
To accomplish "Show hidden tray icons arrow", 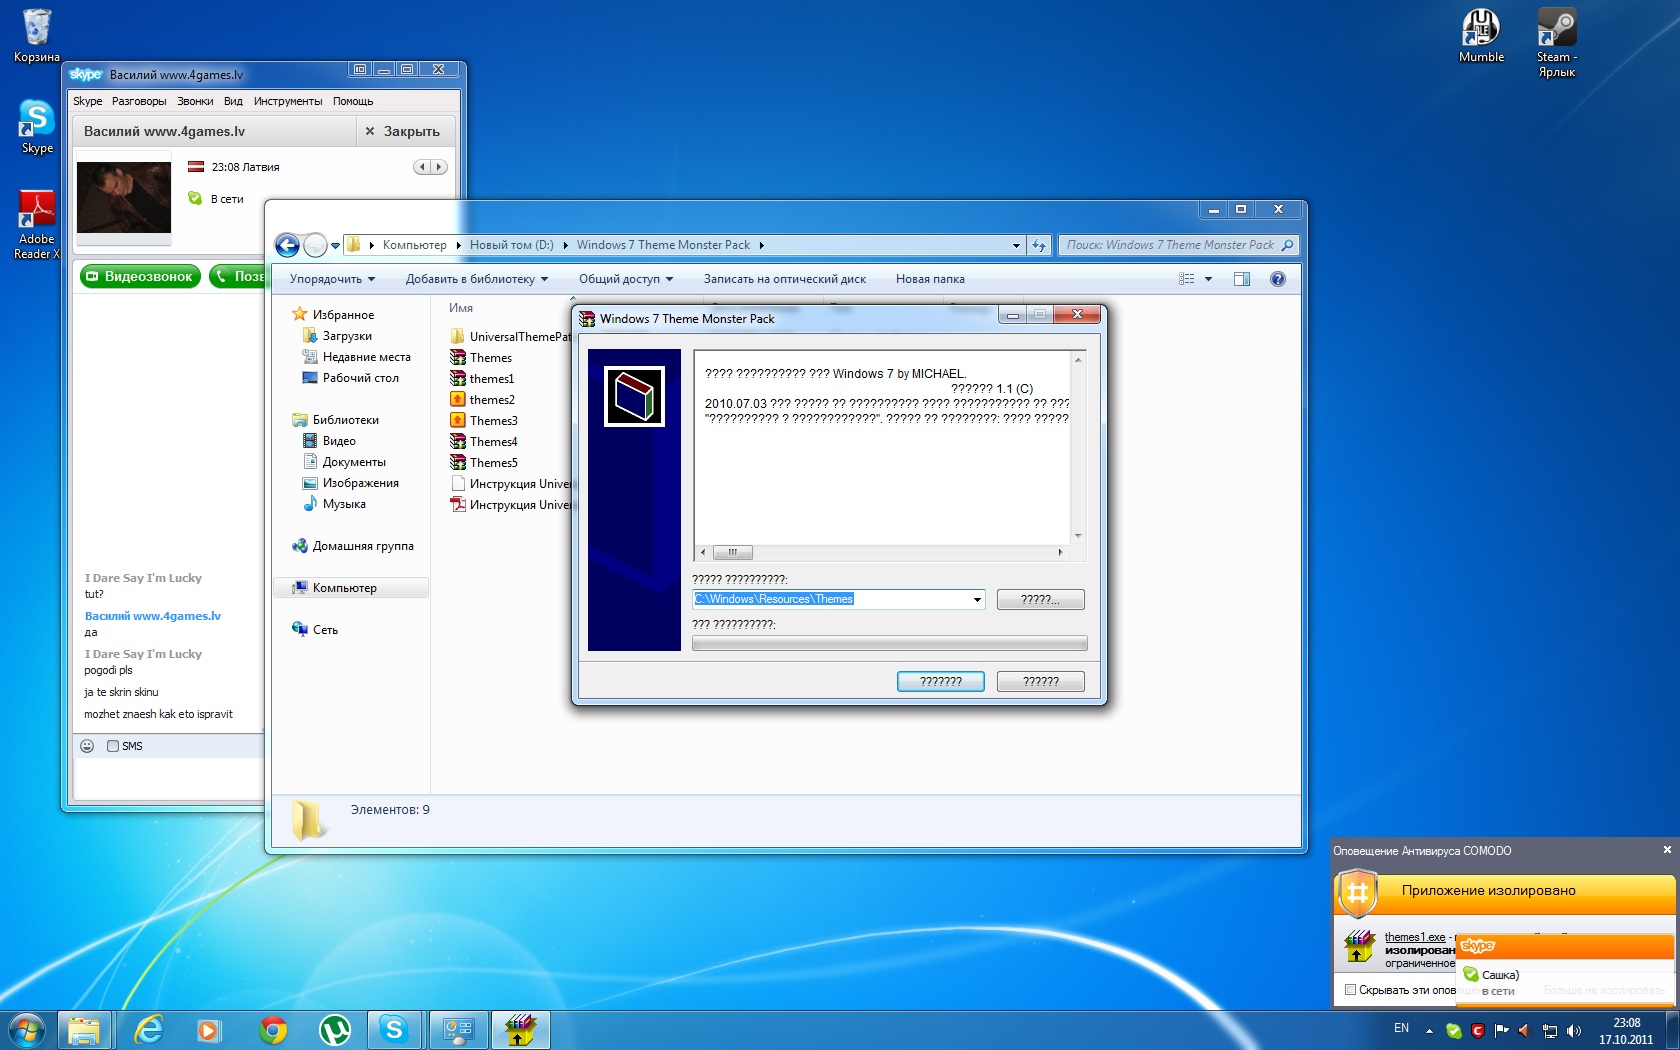I will coord(1429,1030).
